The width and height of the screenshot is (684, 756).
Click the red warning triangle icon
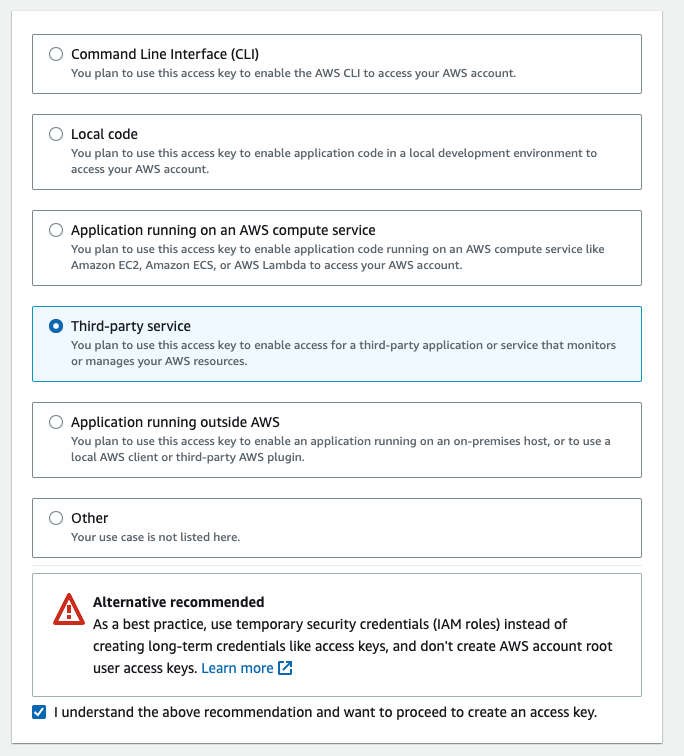(x=69, y=609)
